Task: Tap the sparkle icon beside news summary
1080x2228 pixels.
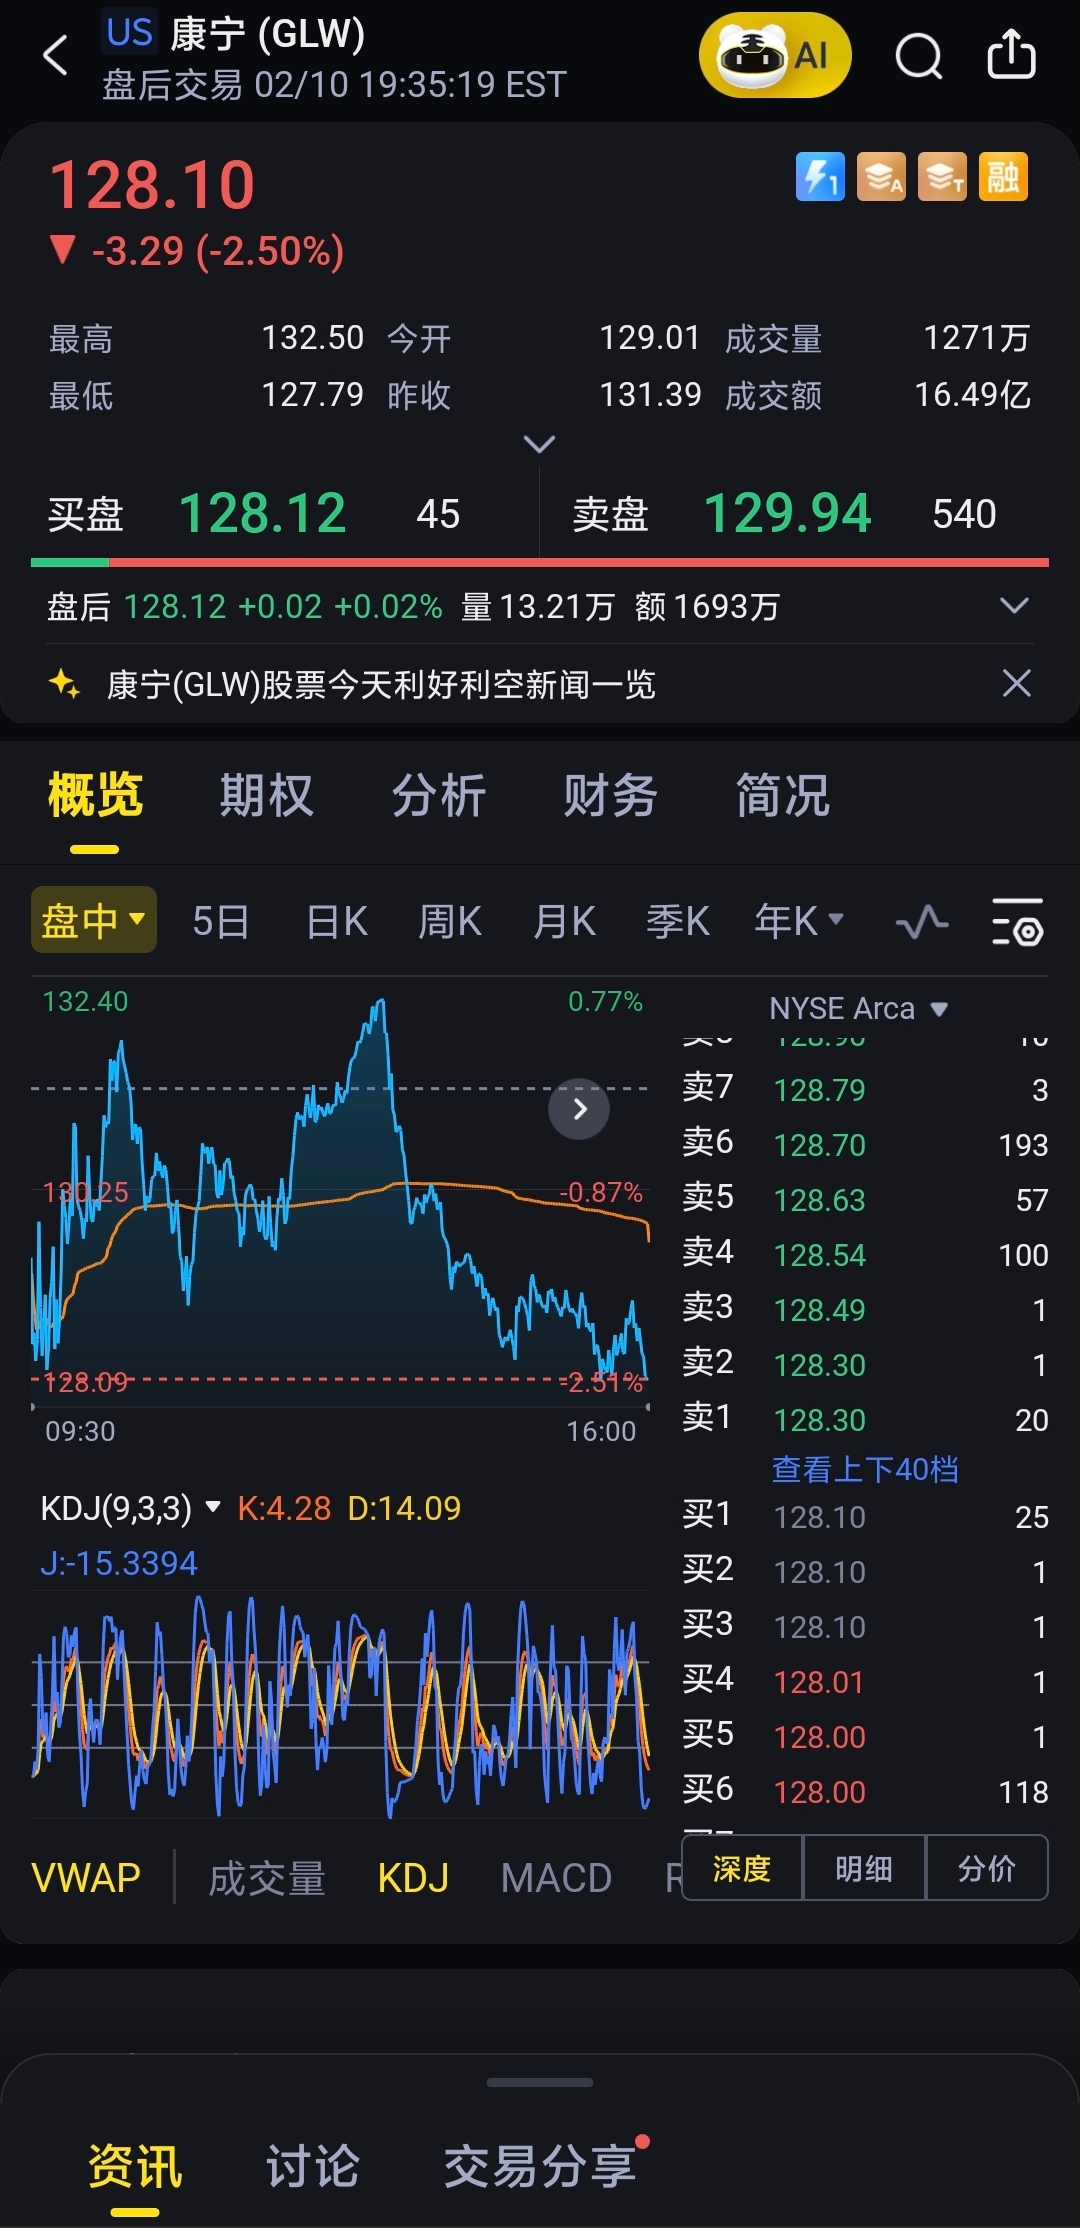Action: [x=65, y=684]
